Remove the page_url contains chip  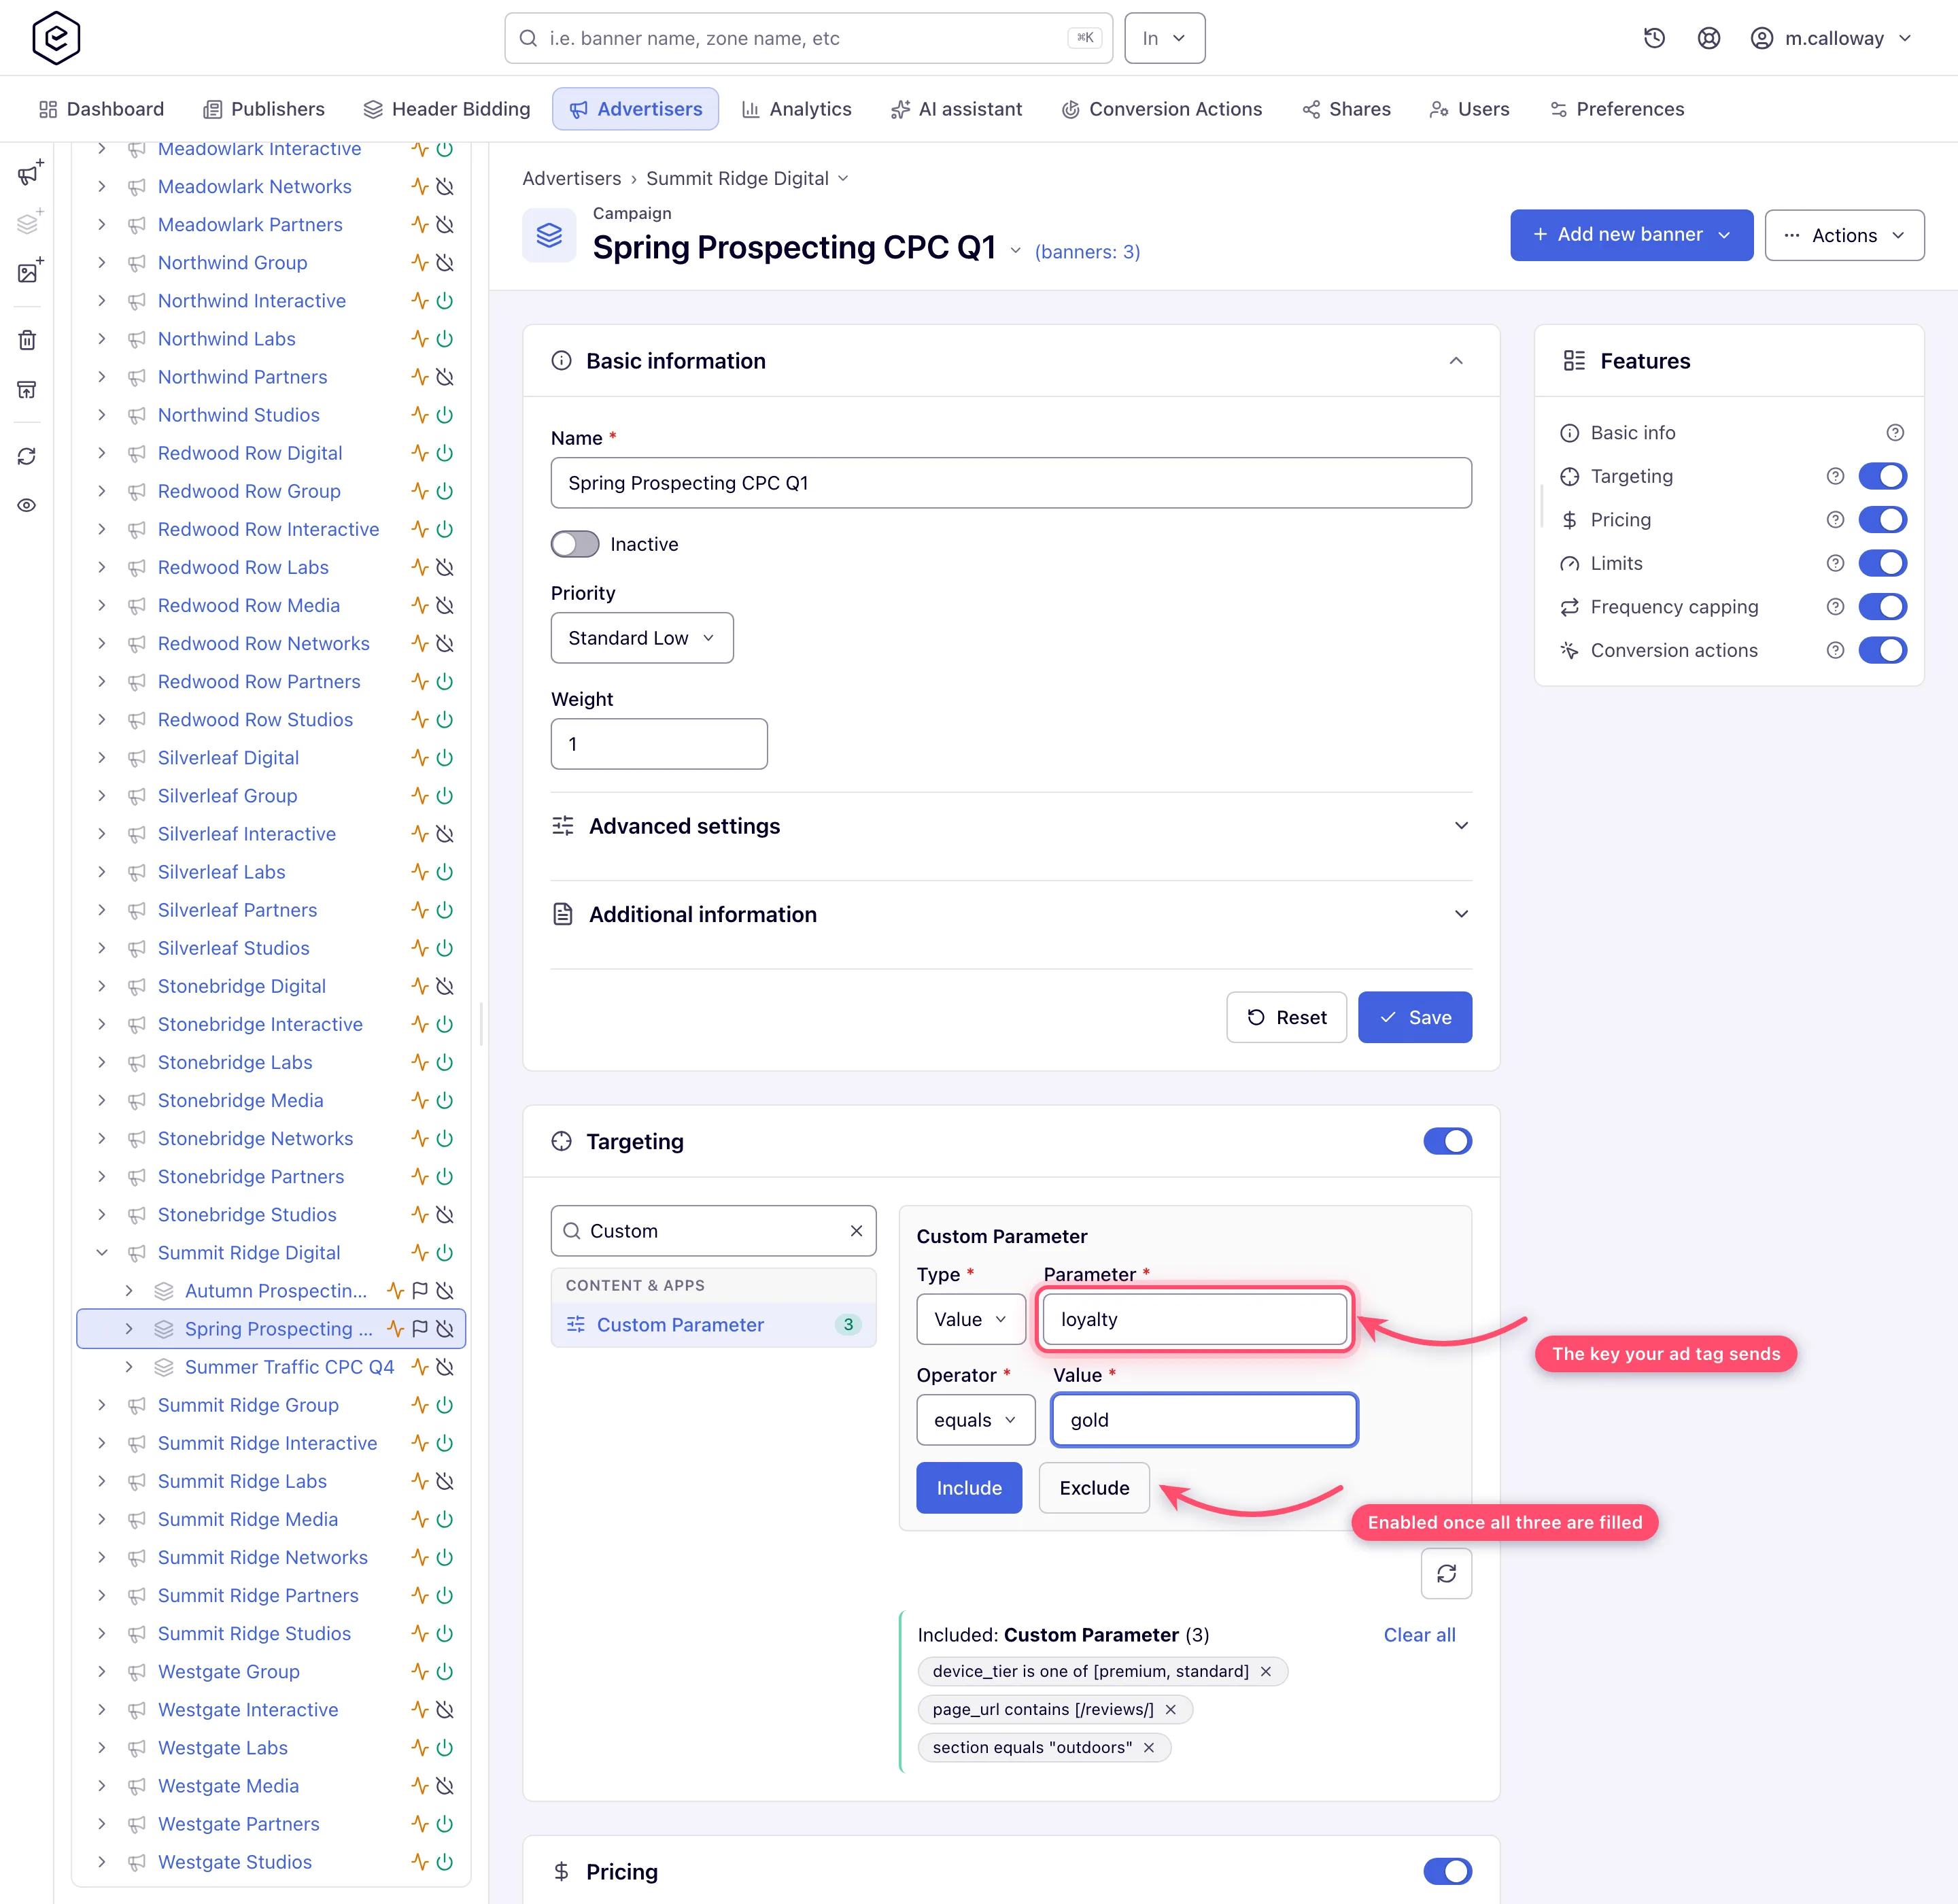1170,1710
